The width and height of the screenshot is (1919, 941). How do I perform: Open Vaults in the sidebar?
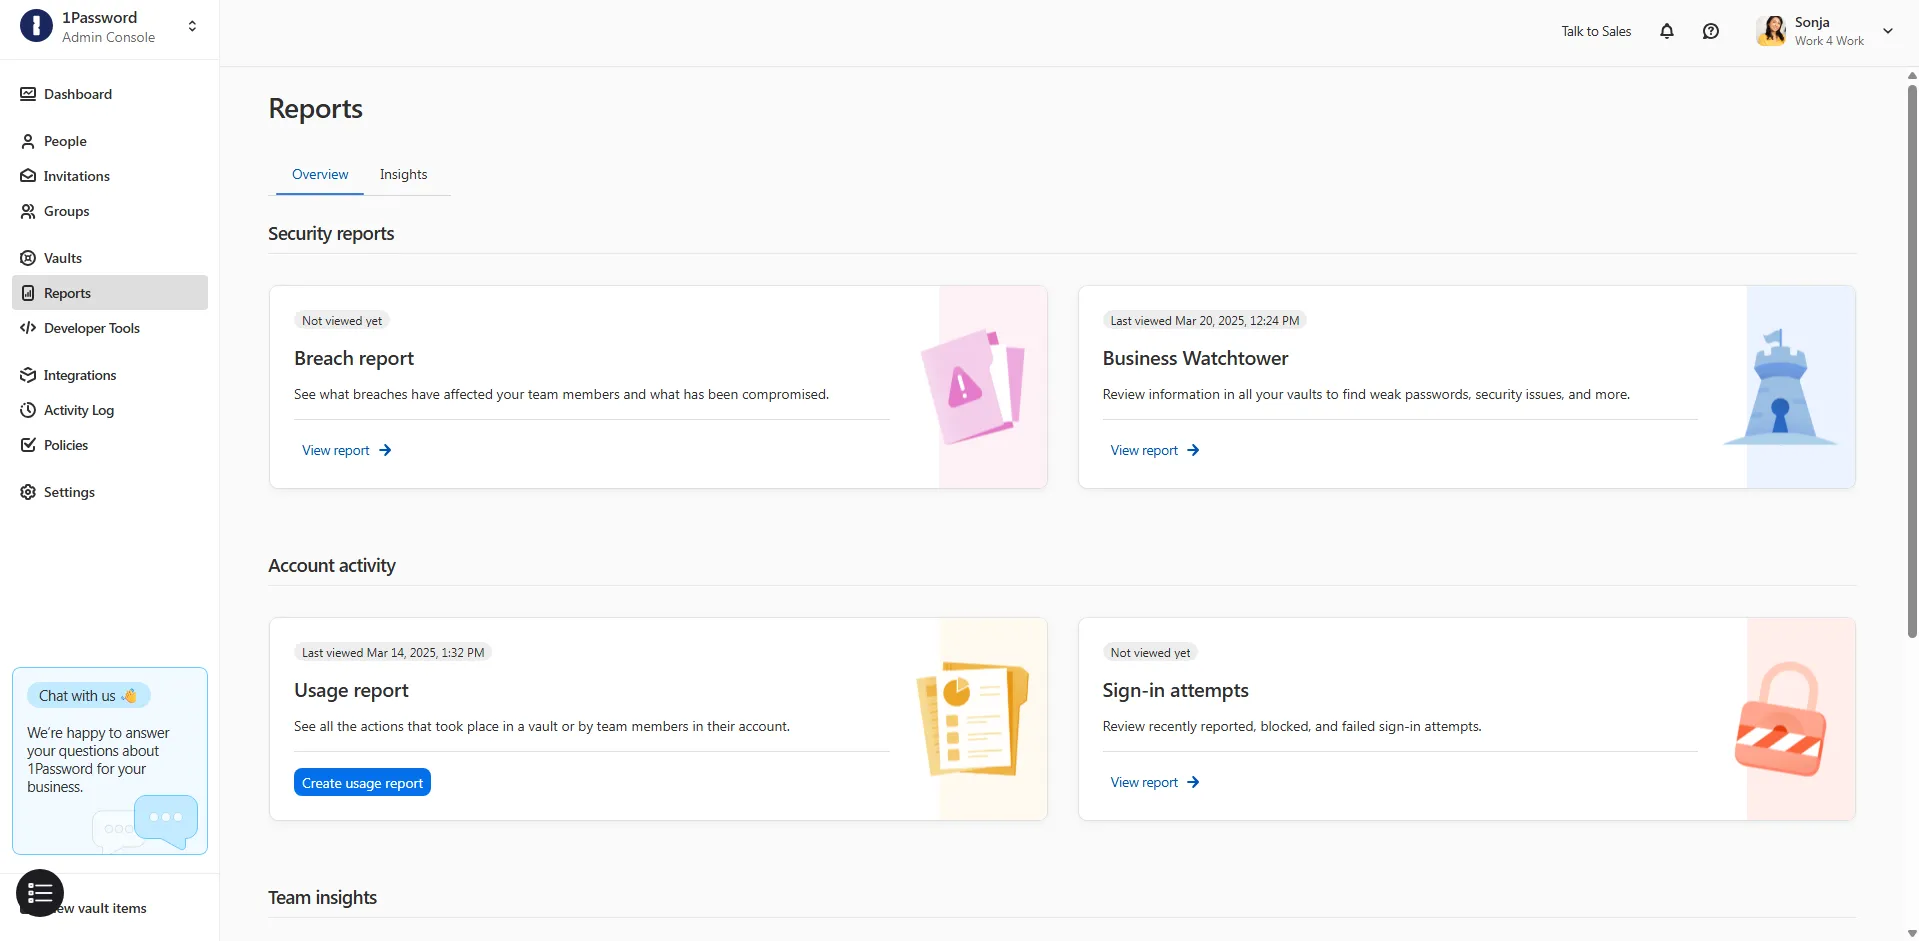click(x=63, y=258)
